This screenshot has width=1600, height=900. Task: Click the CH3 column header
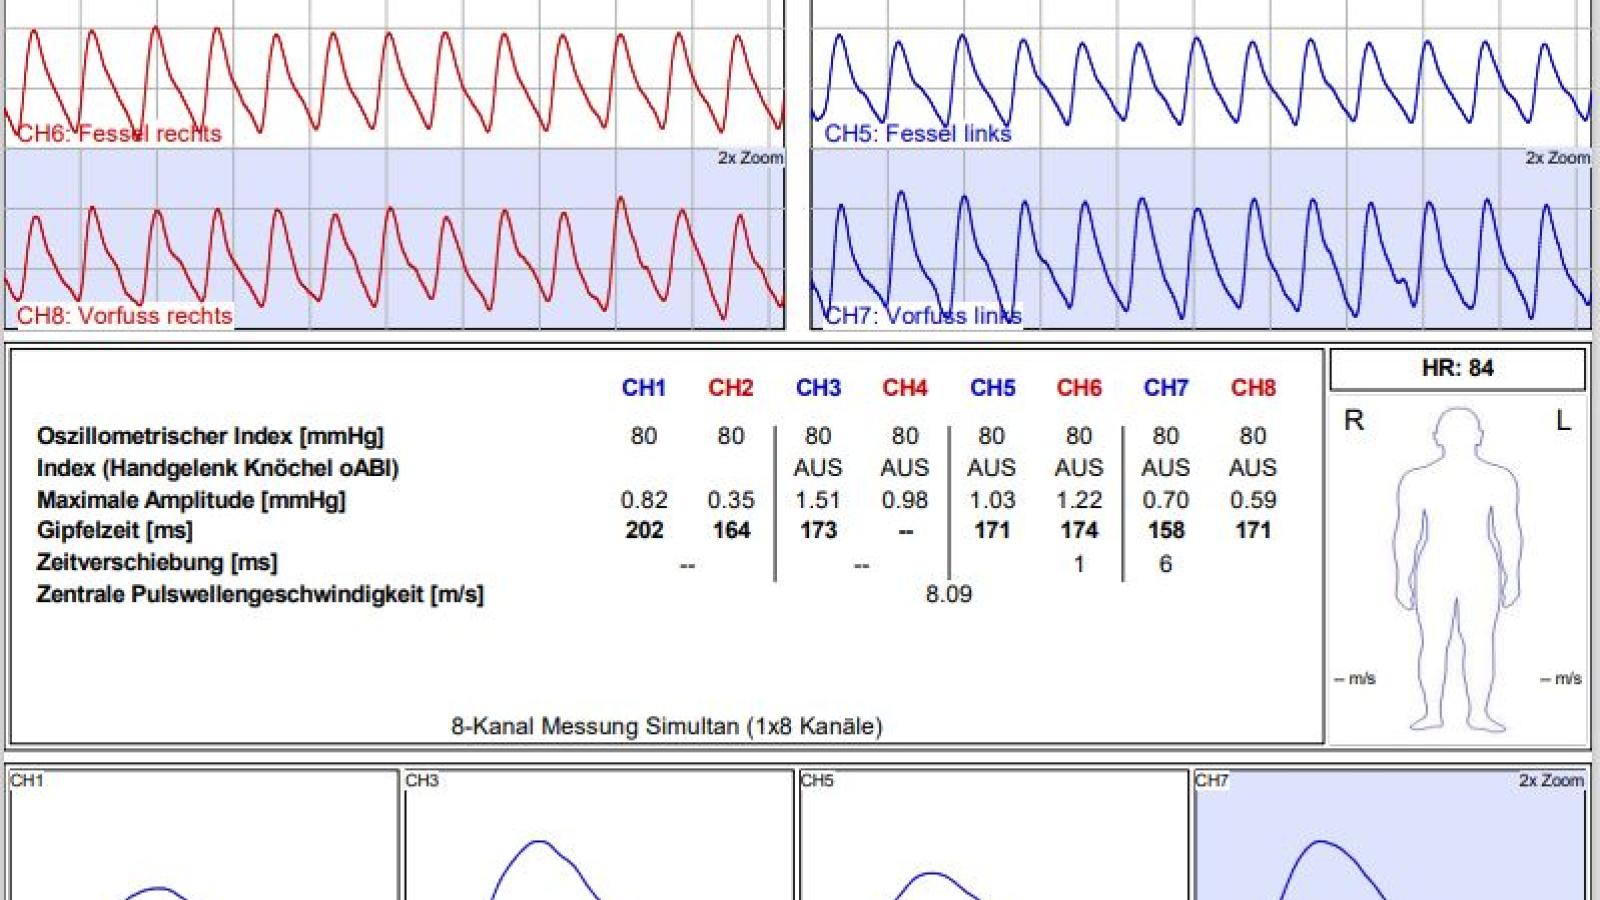click(x=818, y=388)
